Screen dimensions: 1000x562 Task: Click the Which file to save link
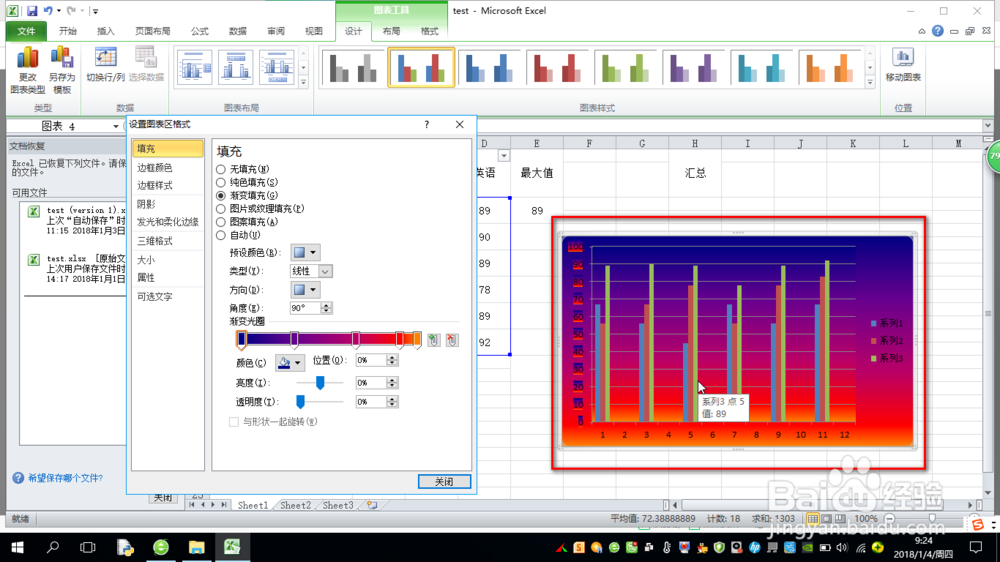click(x=65, y=478)
